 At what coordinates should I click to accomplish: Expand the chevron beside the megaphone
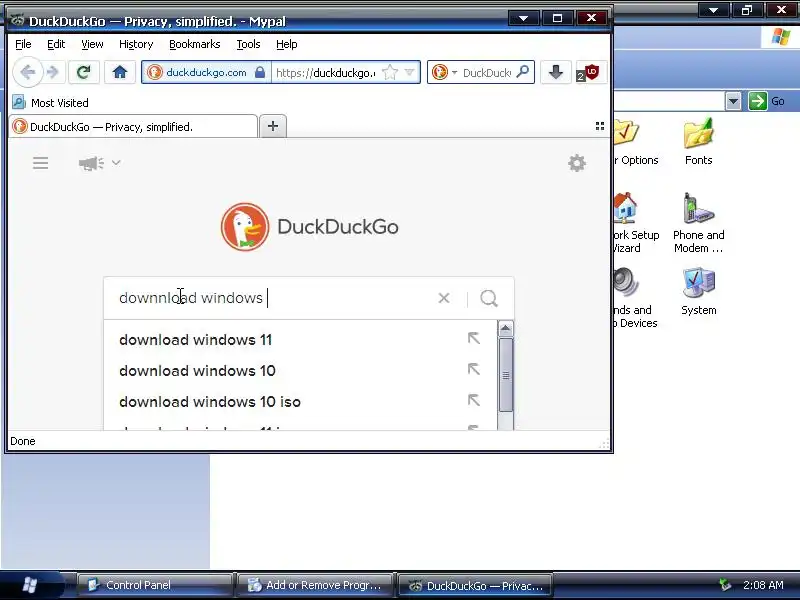click(116, 163)
